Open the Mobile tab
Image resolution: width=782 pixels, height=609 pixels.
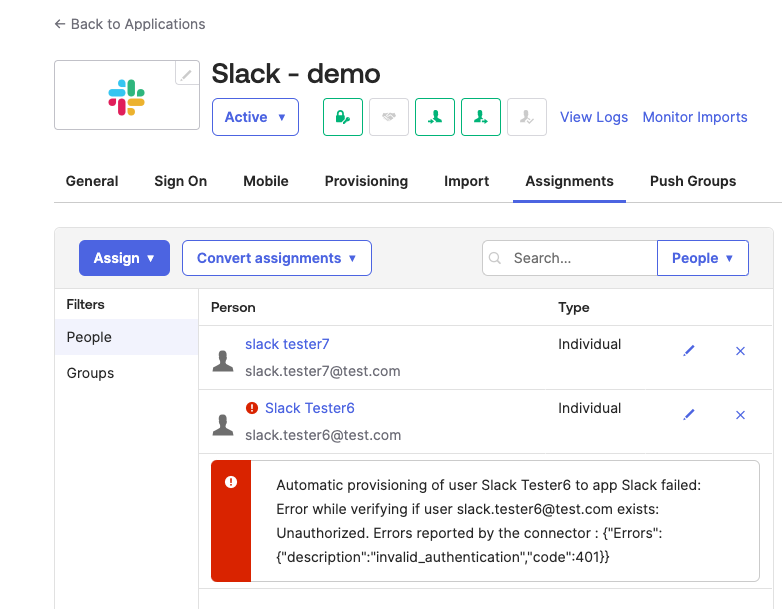click(266, 181)
